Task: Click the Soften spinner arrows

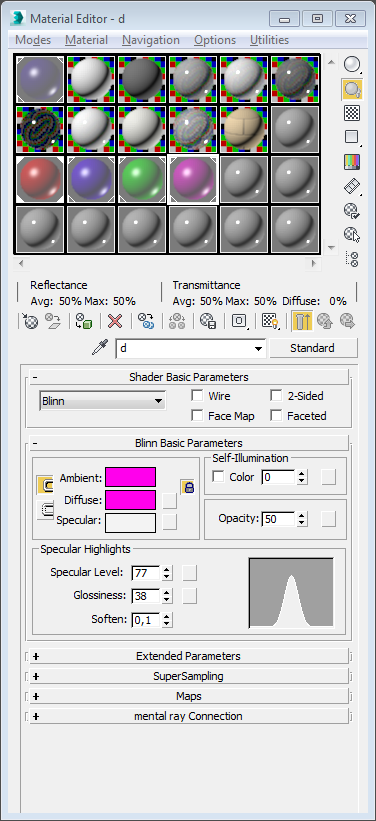Action: 167,620
